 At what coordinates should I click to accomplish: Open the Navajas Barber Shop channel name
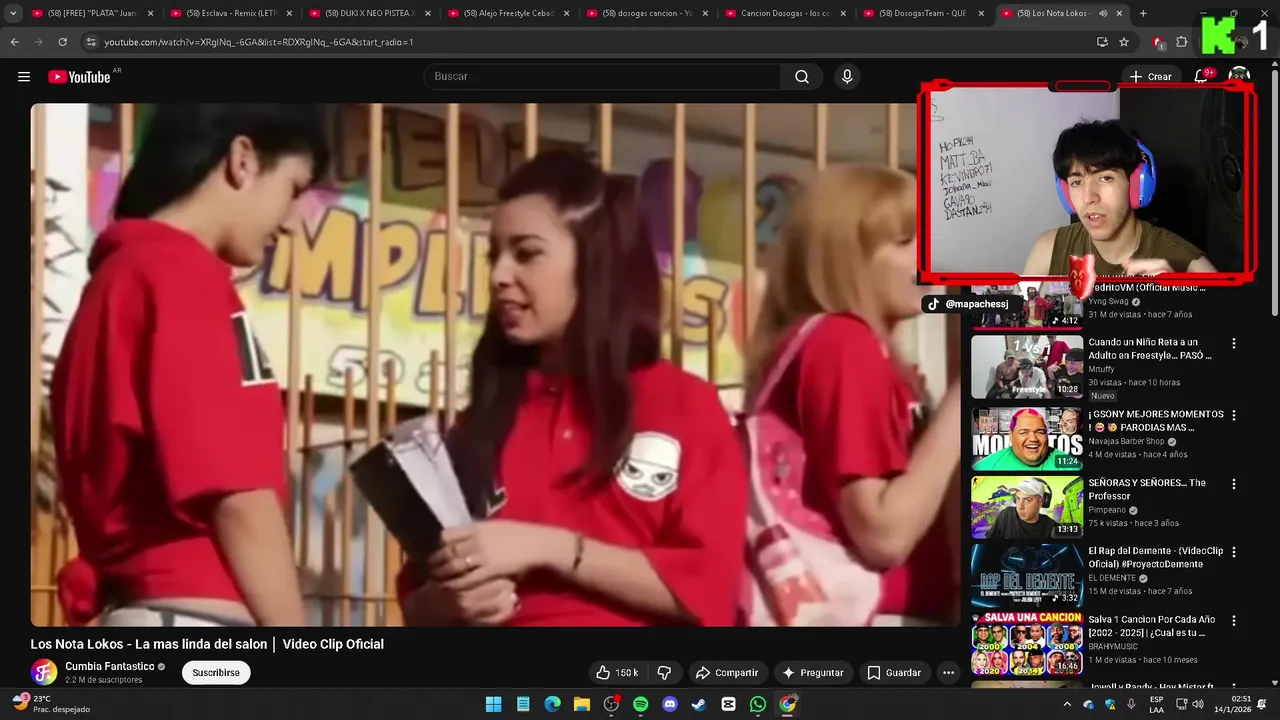[x=1126, y=441]
